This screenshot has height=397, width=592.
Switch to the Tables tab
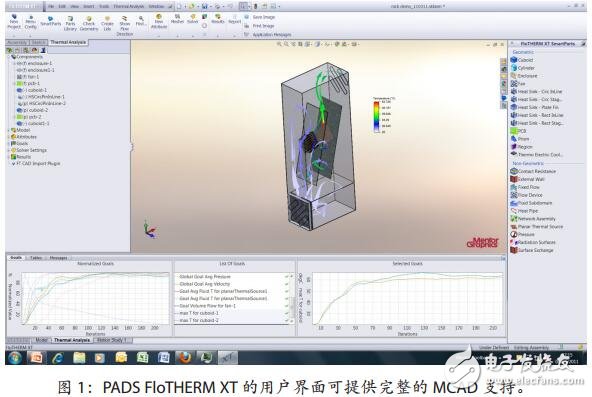(x=36, y=258)
